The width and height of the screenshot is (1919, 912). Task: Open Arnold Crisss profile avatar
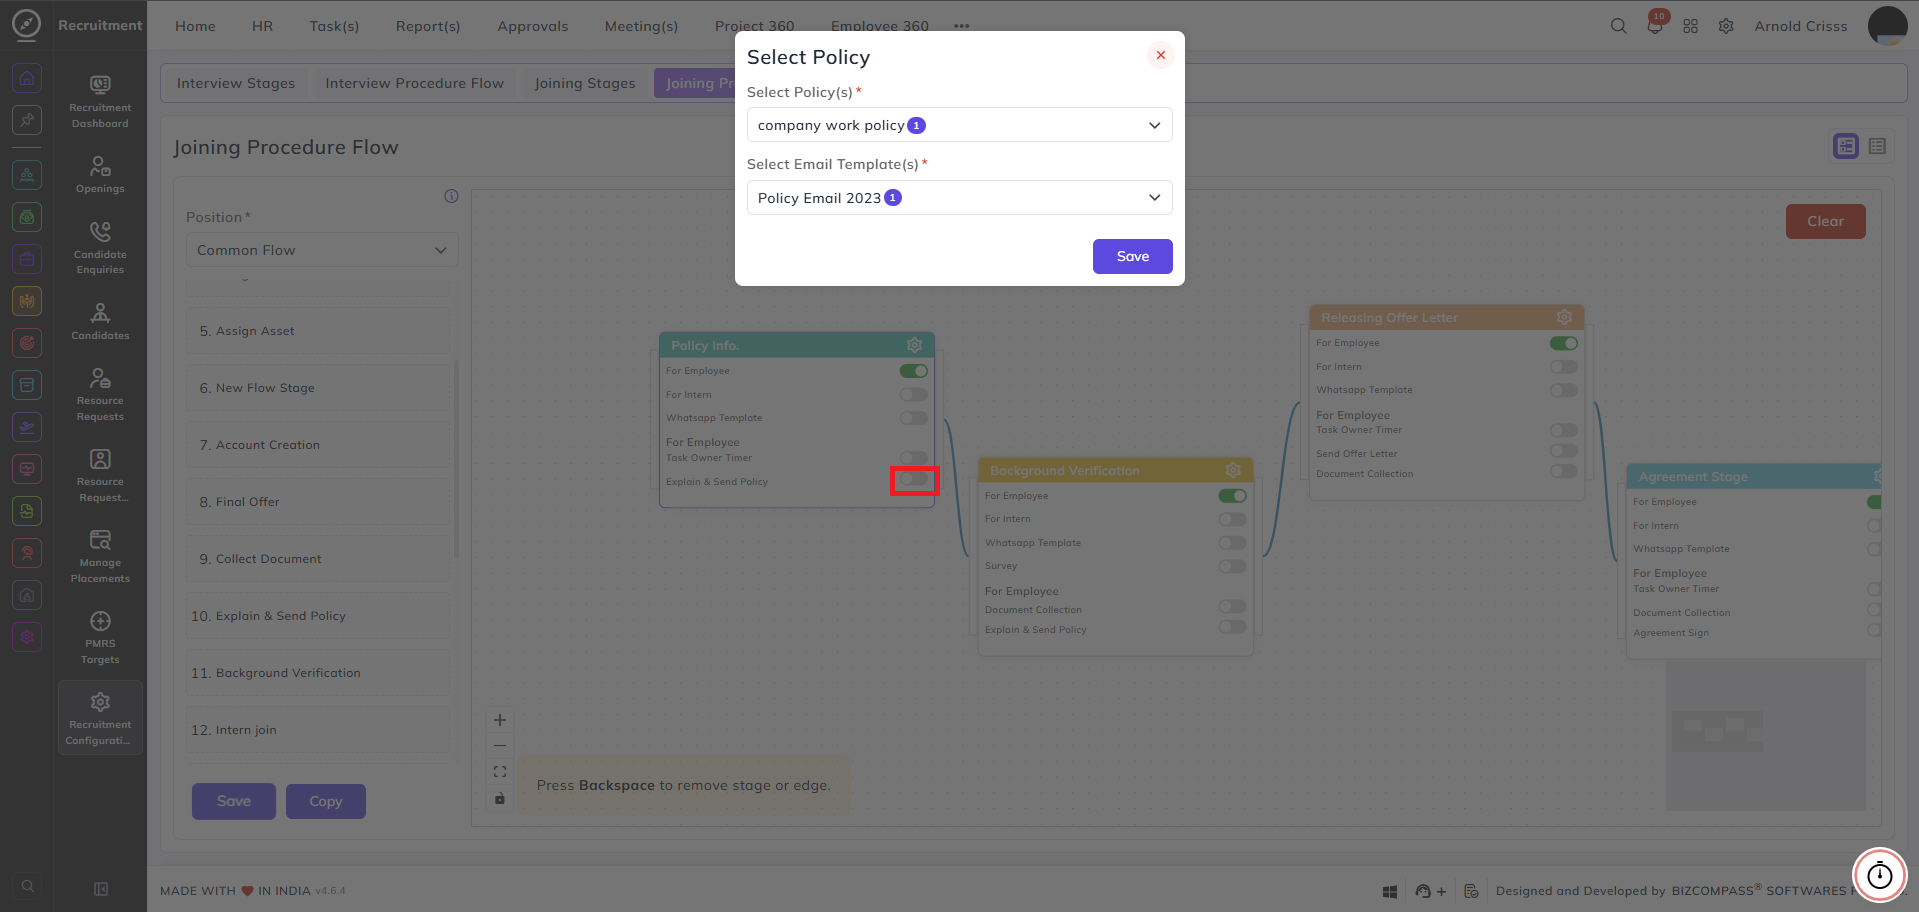click(x=1887, y=26)
